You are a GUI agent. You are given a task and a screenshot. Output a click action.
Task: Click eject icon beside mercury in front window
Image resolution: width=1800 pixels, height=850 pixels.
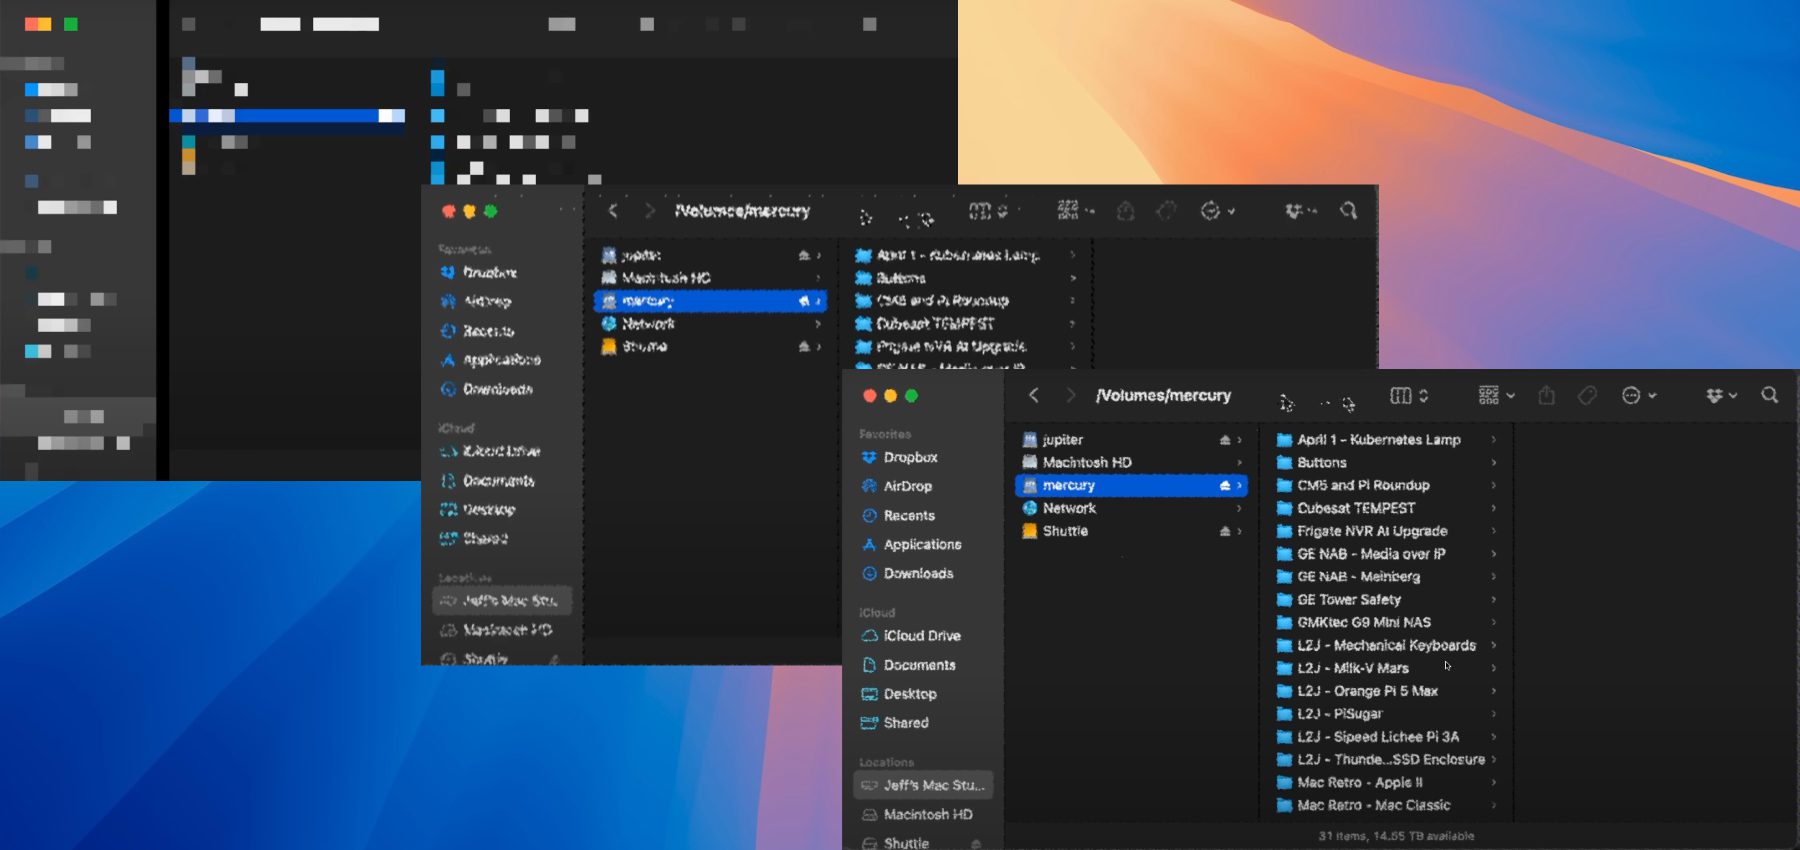1225,486
